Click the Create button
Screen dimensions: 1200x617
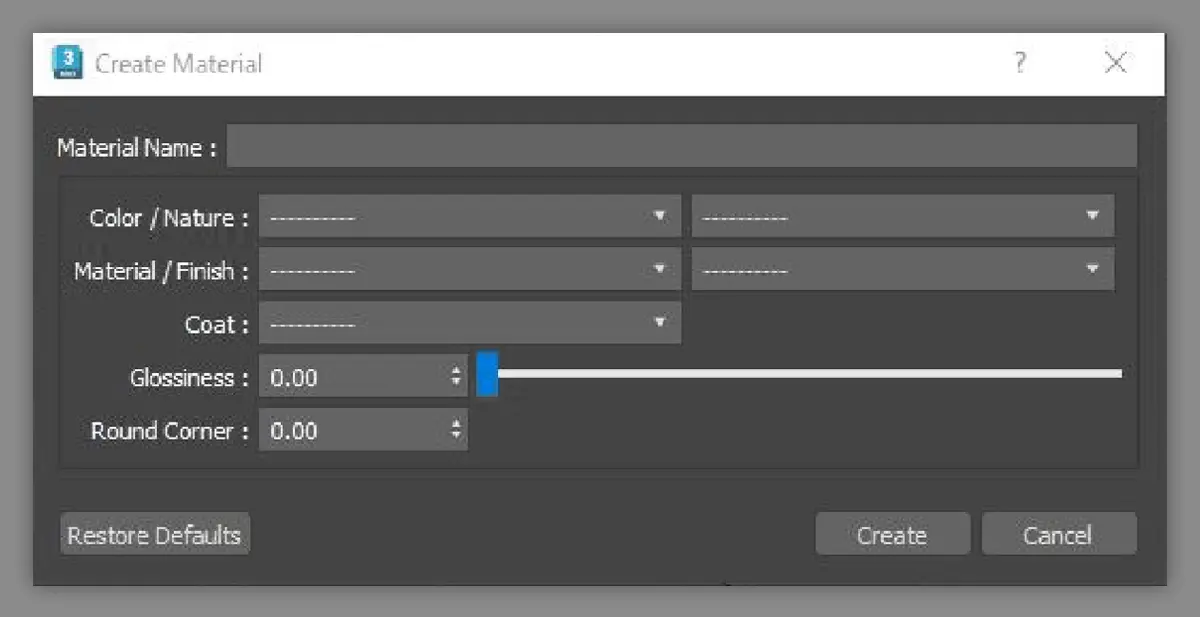892,535
